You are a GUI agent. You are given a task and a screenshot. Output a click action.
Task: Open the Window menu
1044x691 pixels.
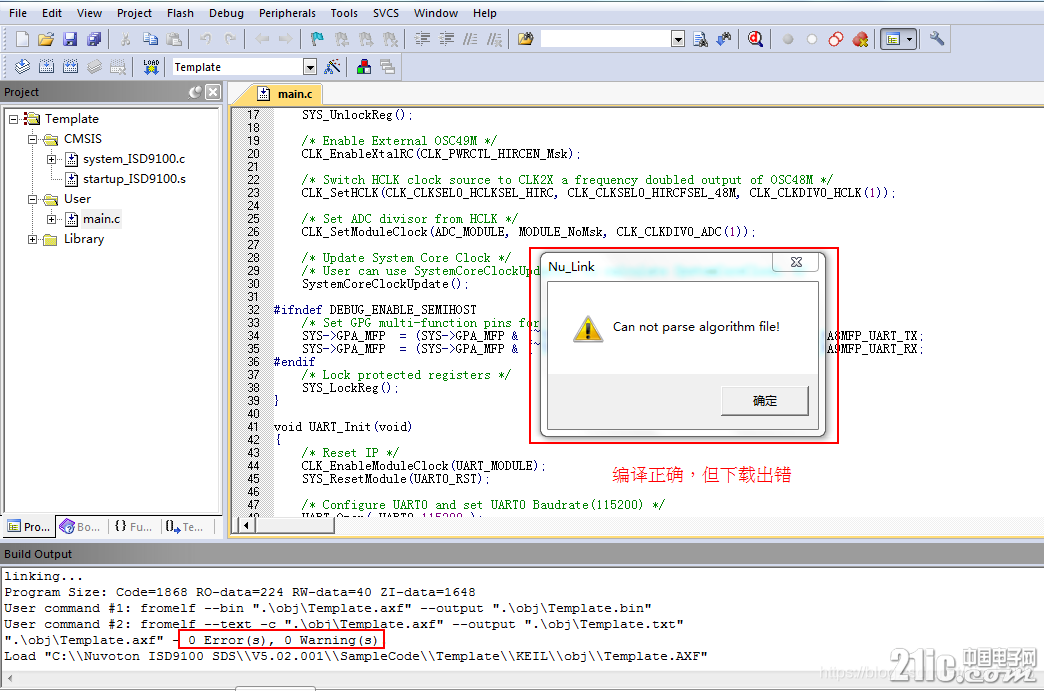pos(436,13)
